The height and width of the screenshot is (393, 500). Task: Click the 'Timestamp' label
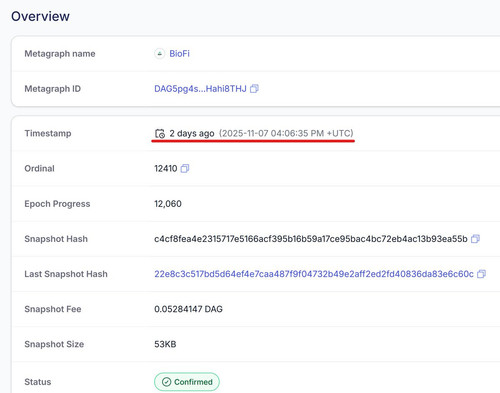[48, 133]
